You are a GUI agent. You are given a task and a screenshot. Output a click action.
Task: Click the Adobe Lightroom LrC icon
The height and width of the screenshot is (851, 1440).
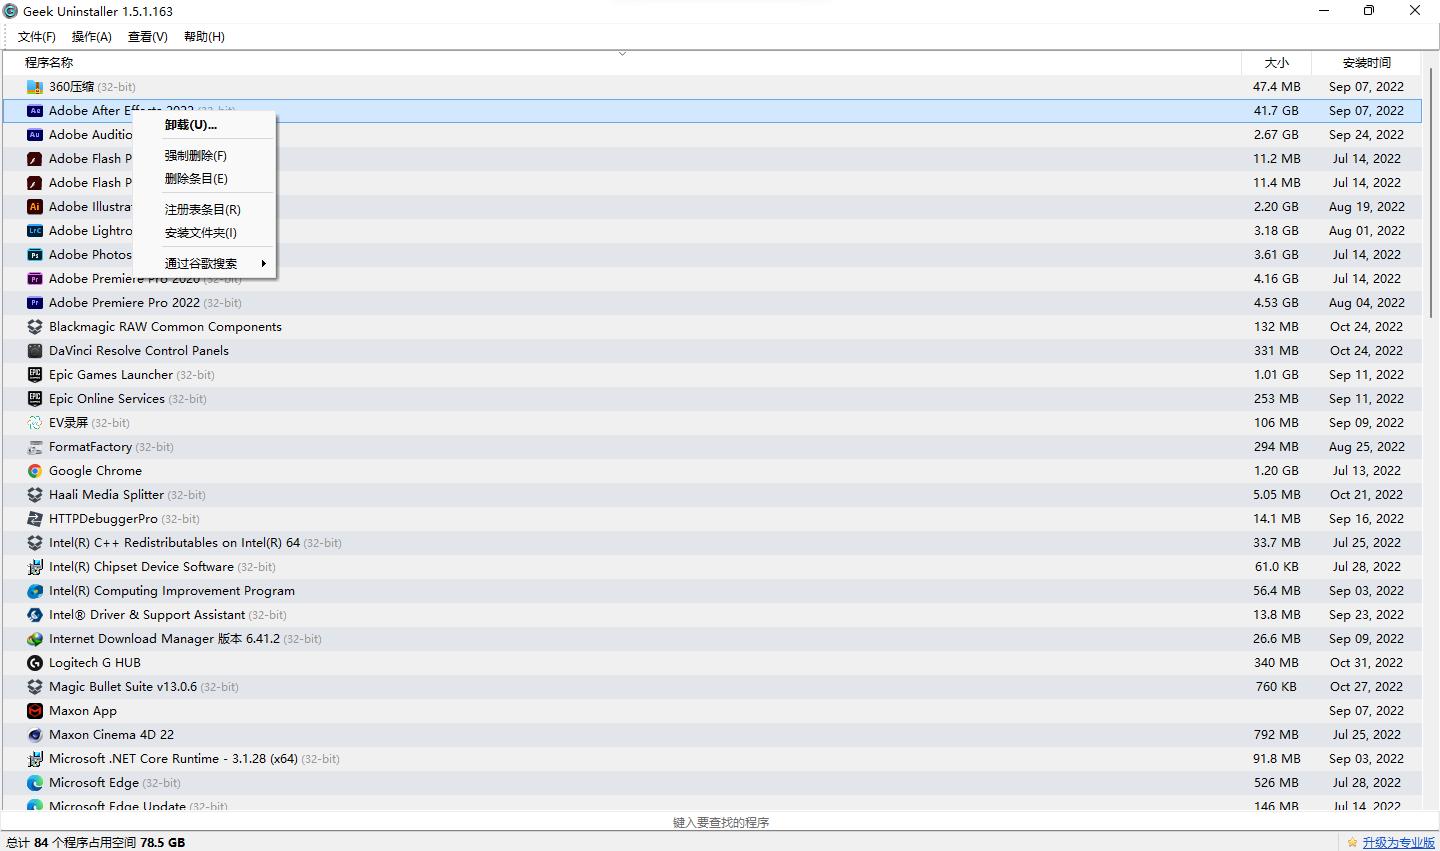click(35, 231)
